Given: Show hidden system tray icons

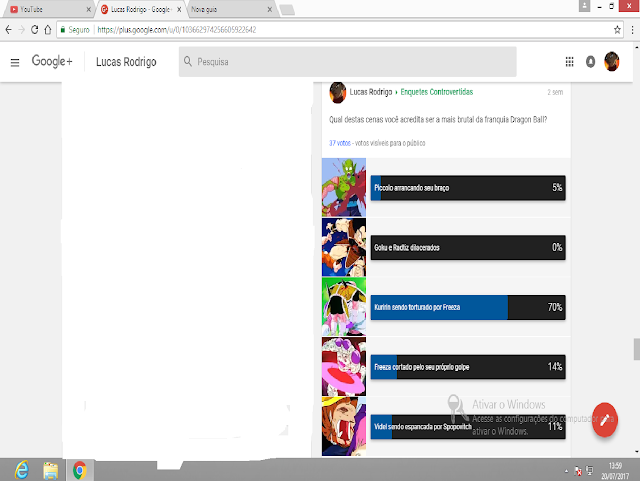Looking at the screenshot, I should pos(566,471).
